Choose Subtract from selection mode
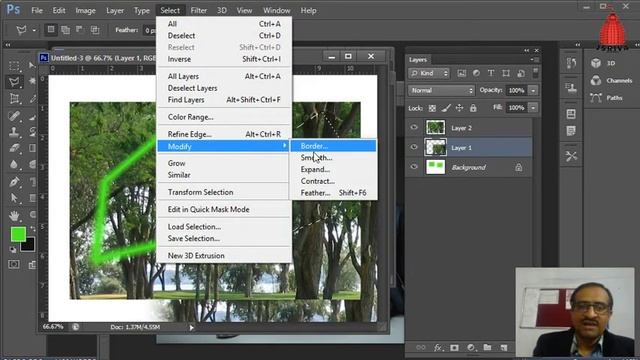The image size is (640, 360). [x=80, y=29]
